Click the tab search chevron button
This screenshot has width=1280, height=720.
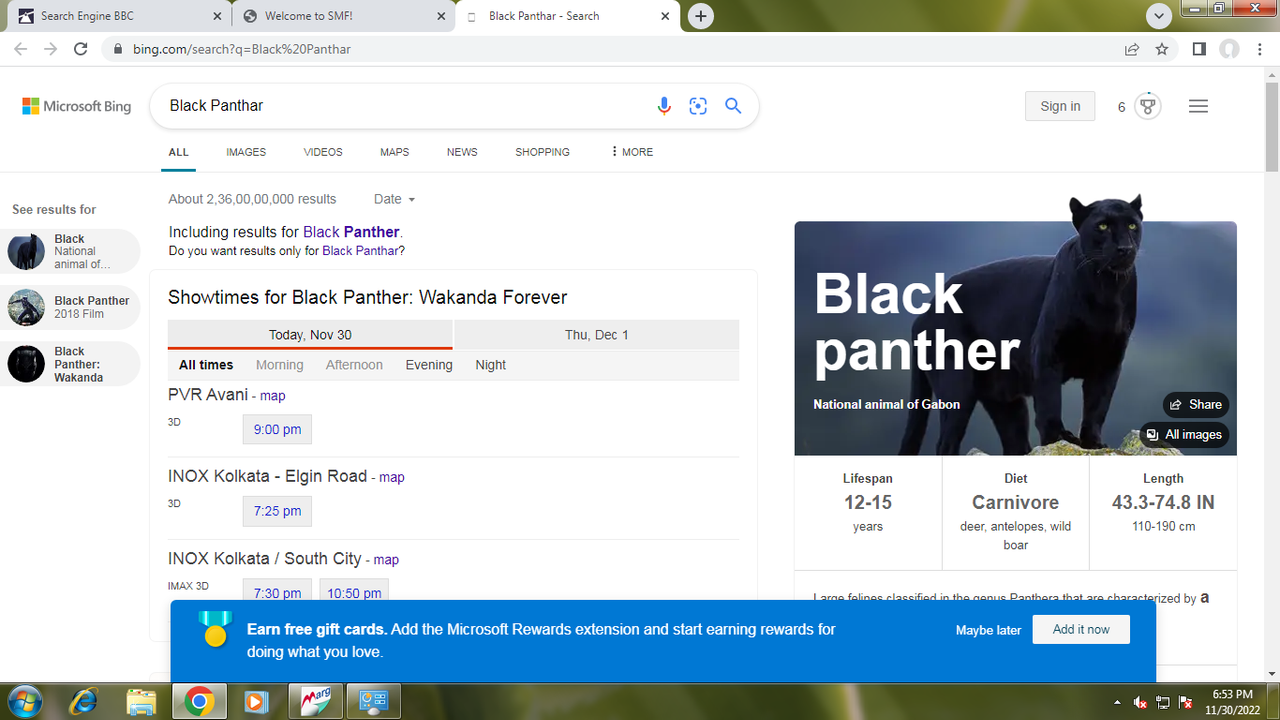1159,16
